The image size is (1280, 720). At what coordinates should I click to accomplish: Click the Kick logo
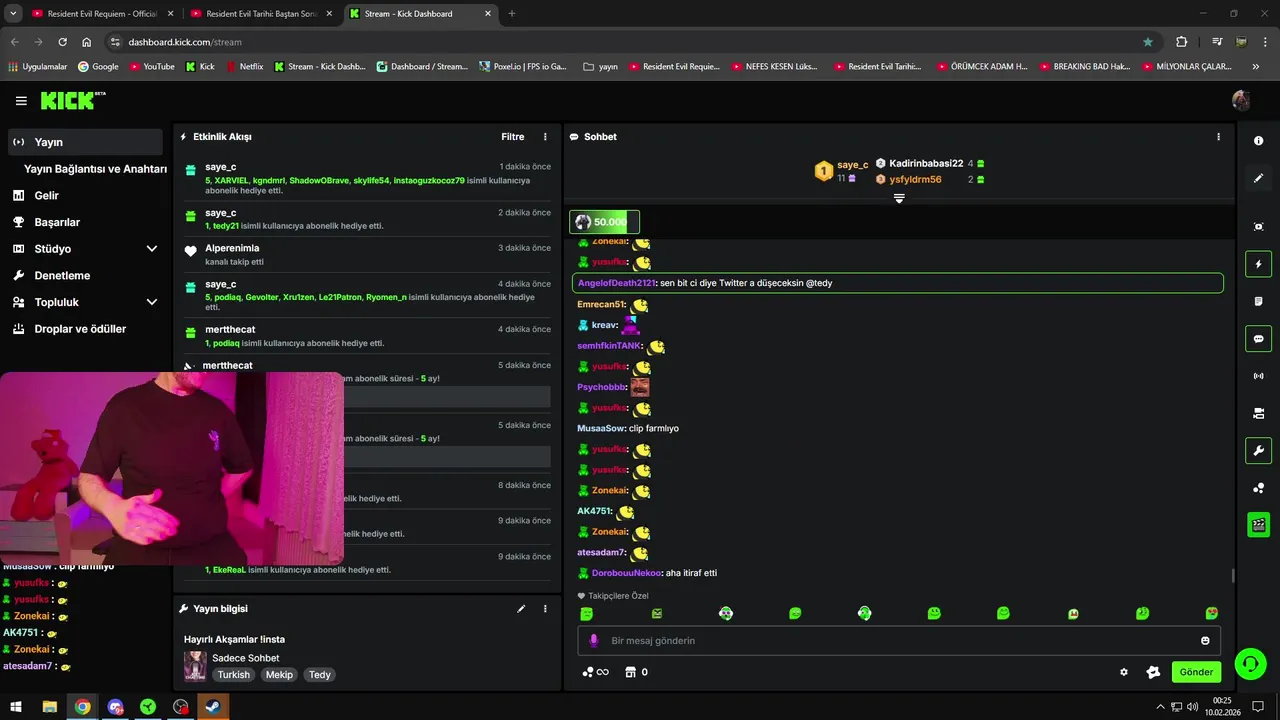(x=72, y=100)
